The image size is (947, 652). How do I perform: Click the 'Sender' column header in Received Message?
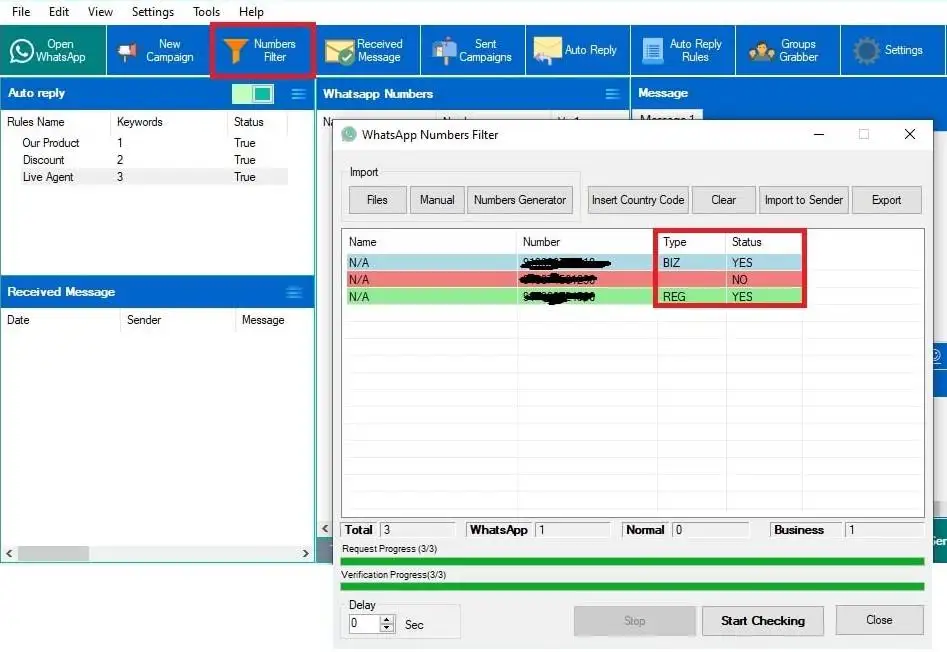point(144,320)
